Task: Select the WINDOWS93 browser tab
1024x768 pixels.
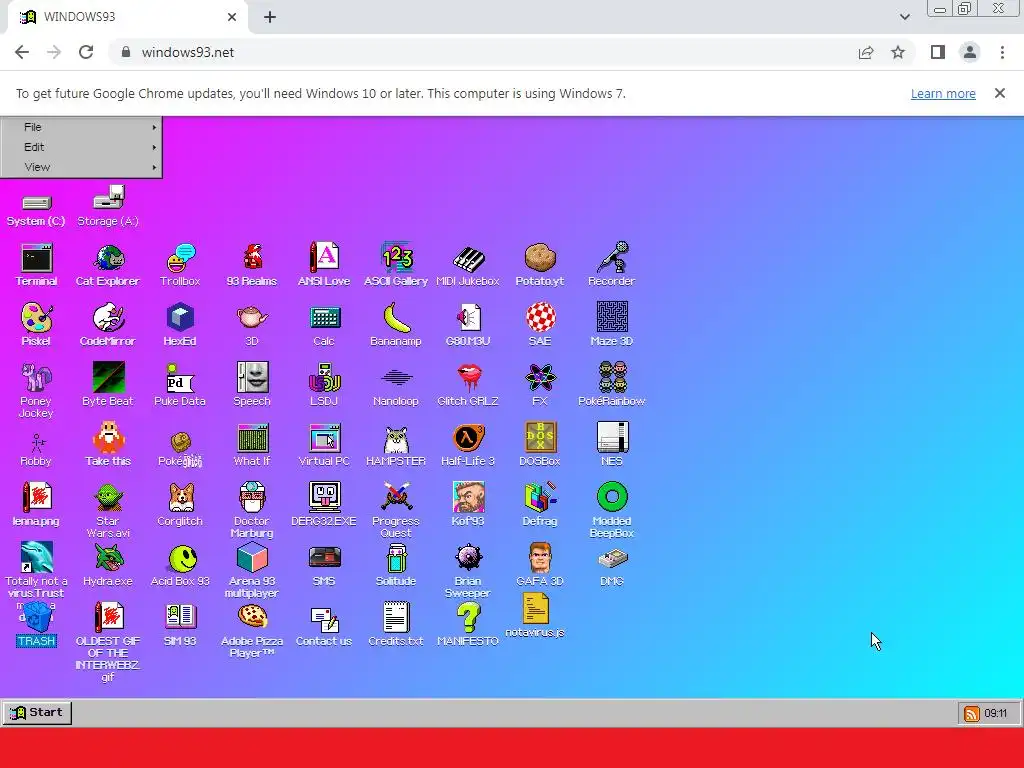Action: pos(127,17)
